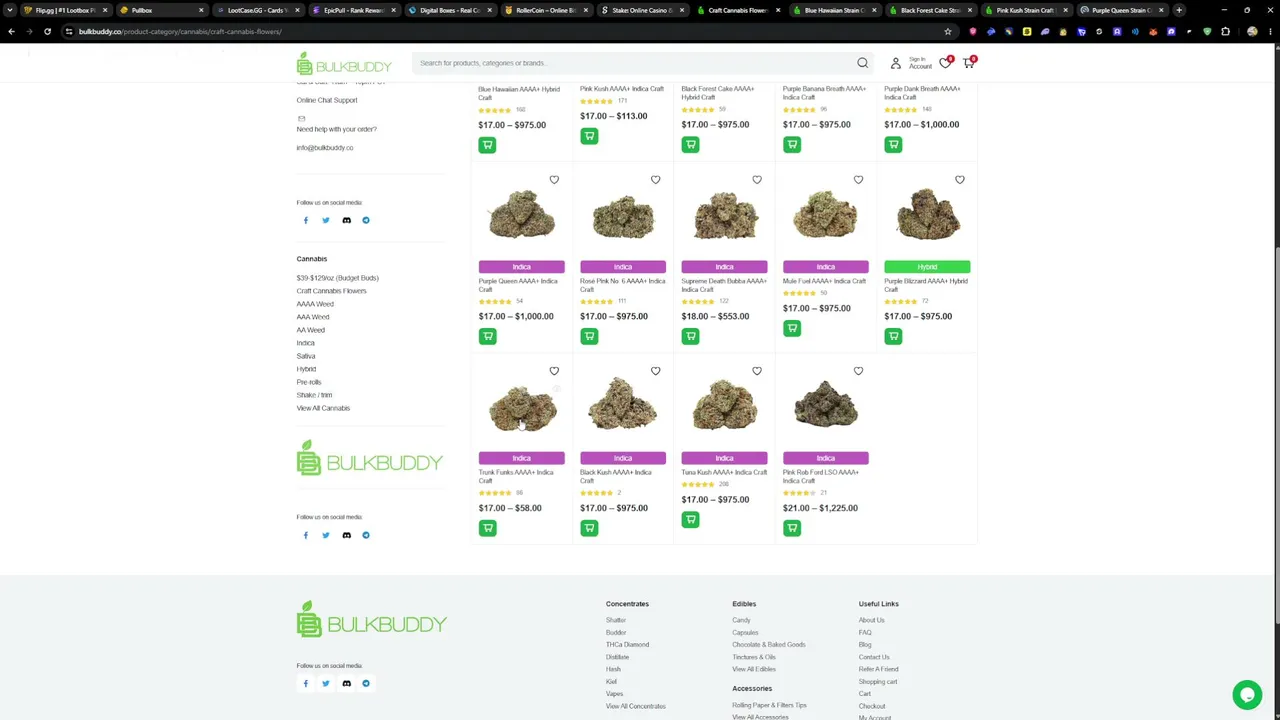The height and width of the screenshot is (720, 1280).
Task: Add Pink Rob Ford LSO to cart
Action: (x=792, y=528)
